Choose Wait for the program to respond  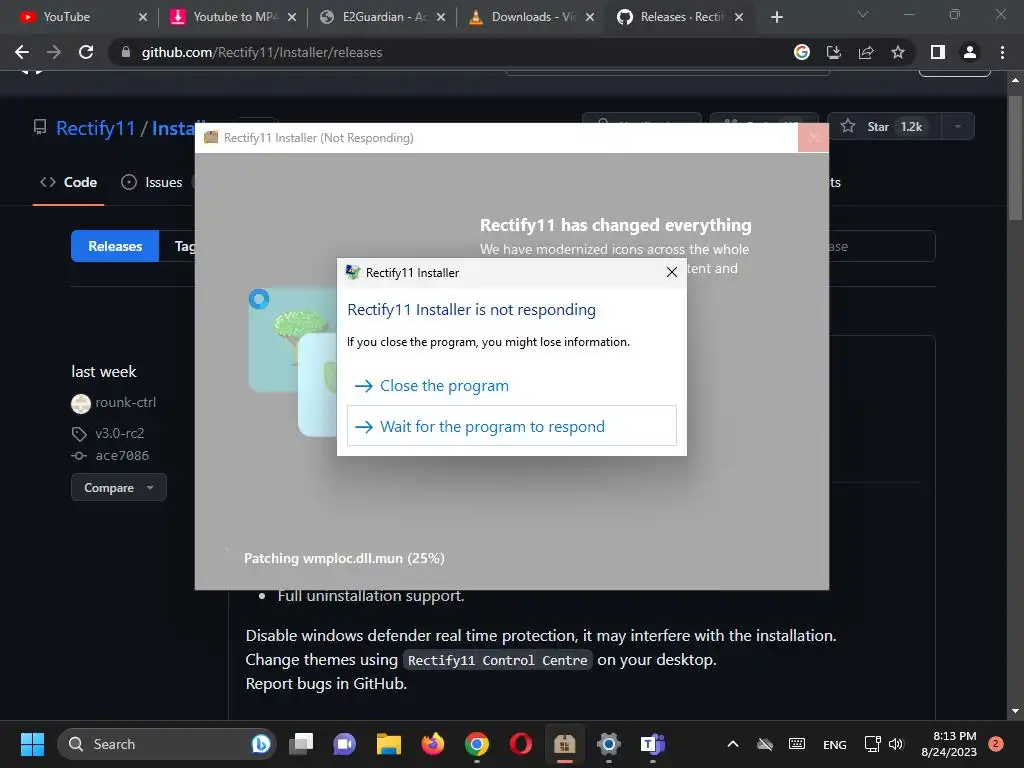(511, 426)
